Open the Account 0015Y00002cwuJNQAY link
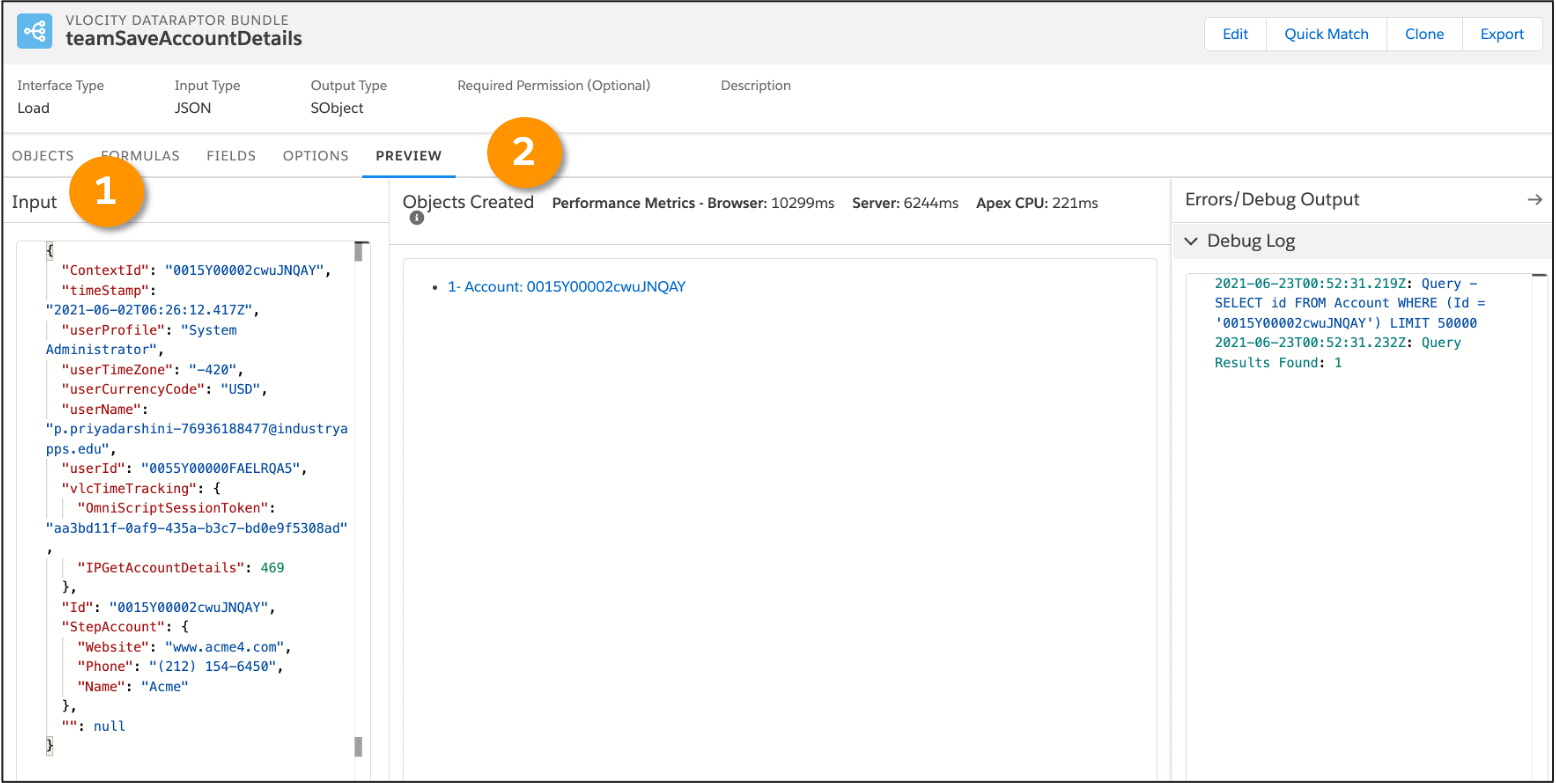 [x=566, y=286]
